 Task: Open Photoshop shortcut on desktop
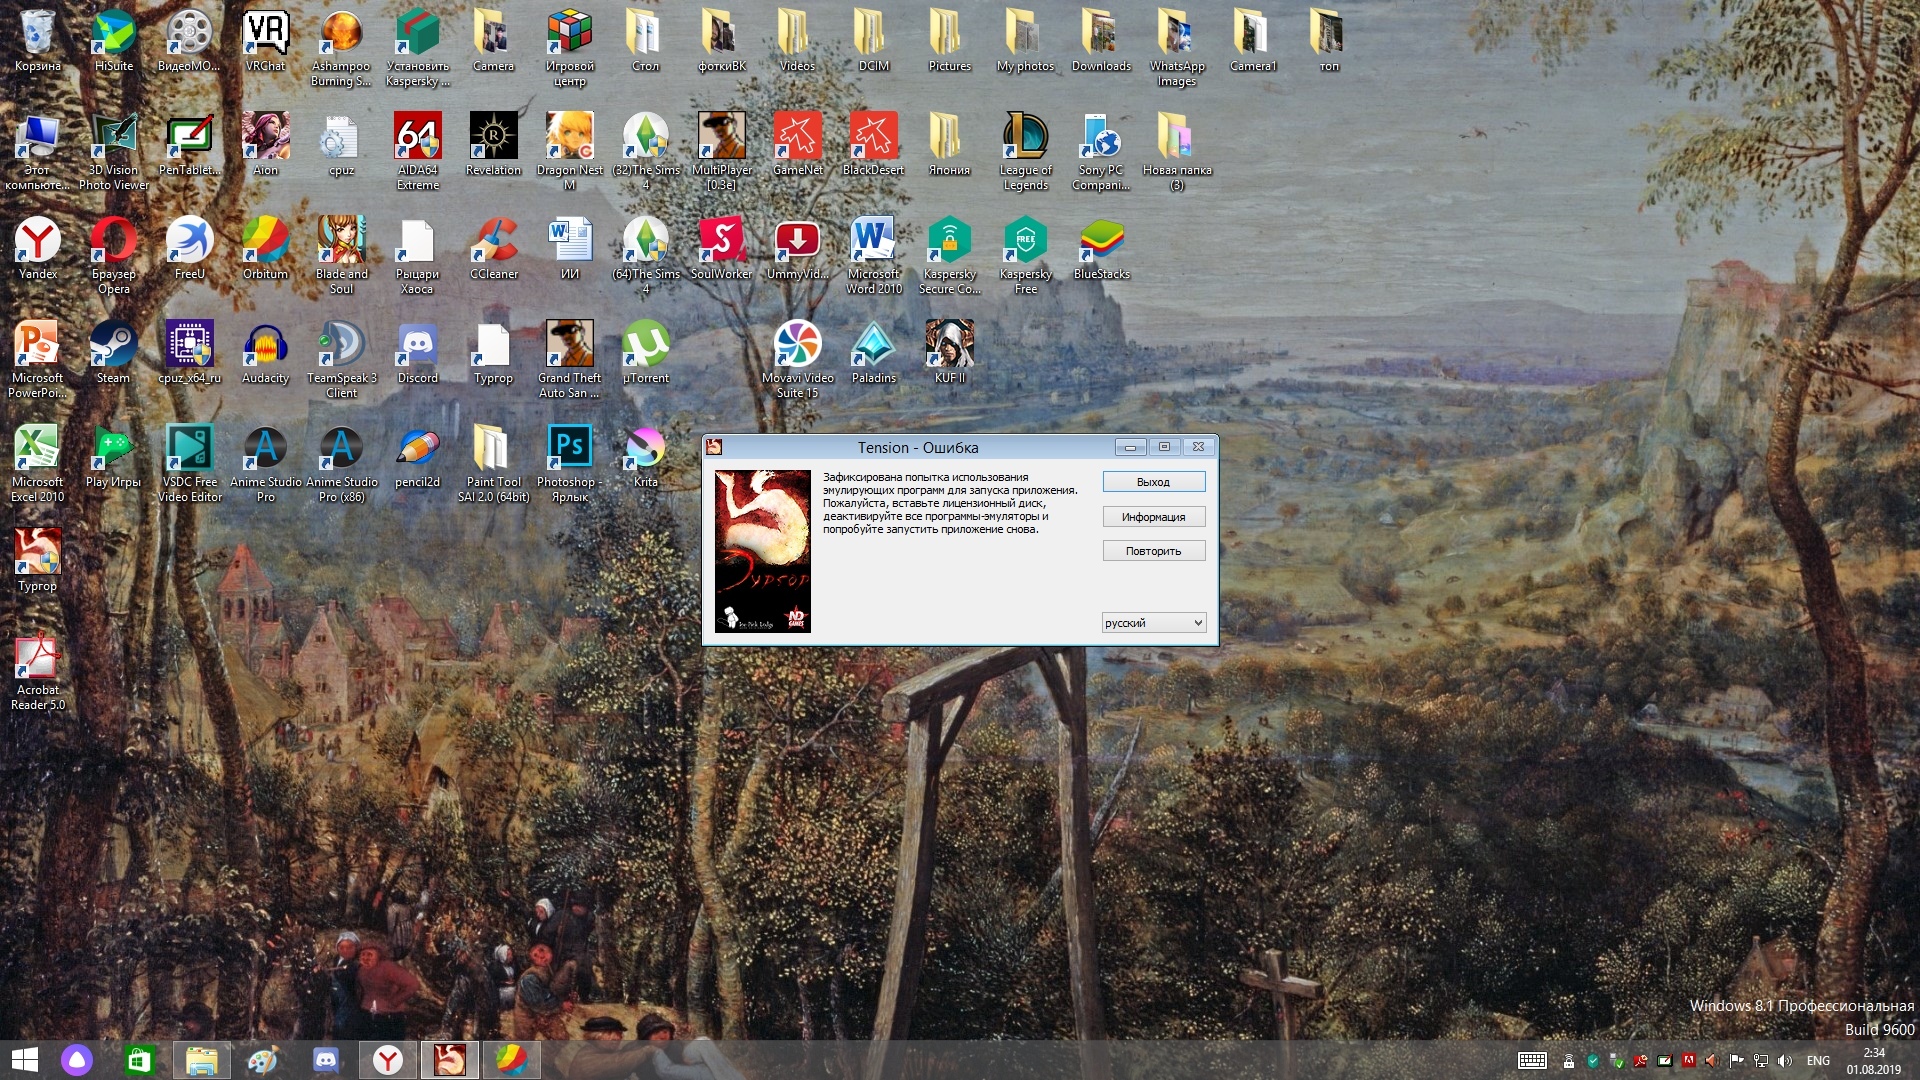(569, 462)
